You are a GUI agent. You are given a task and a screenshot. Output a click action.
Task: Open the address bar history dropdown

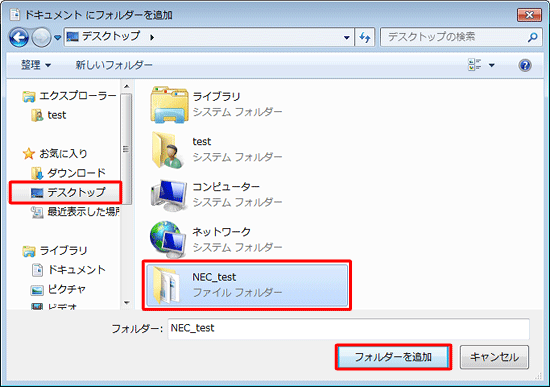click(347, 37)
